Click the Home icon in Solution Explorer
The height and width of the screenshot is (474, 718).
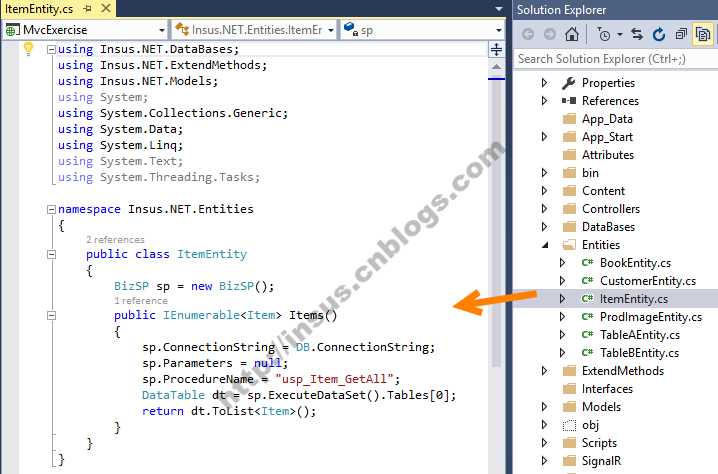click(x=571, y=34)
